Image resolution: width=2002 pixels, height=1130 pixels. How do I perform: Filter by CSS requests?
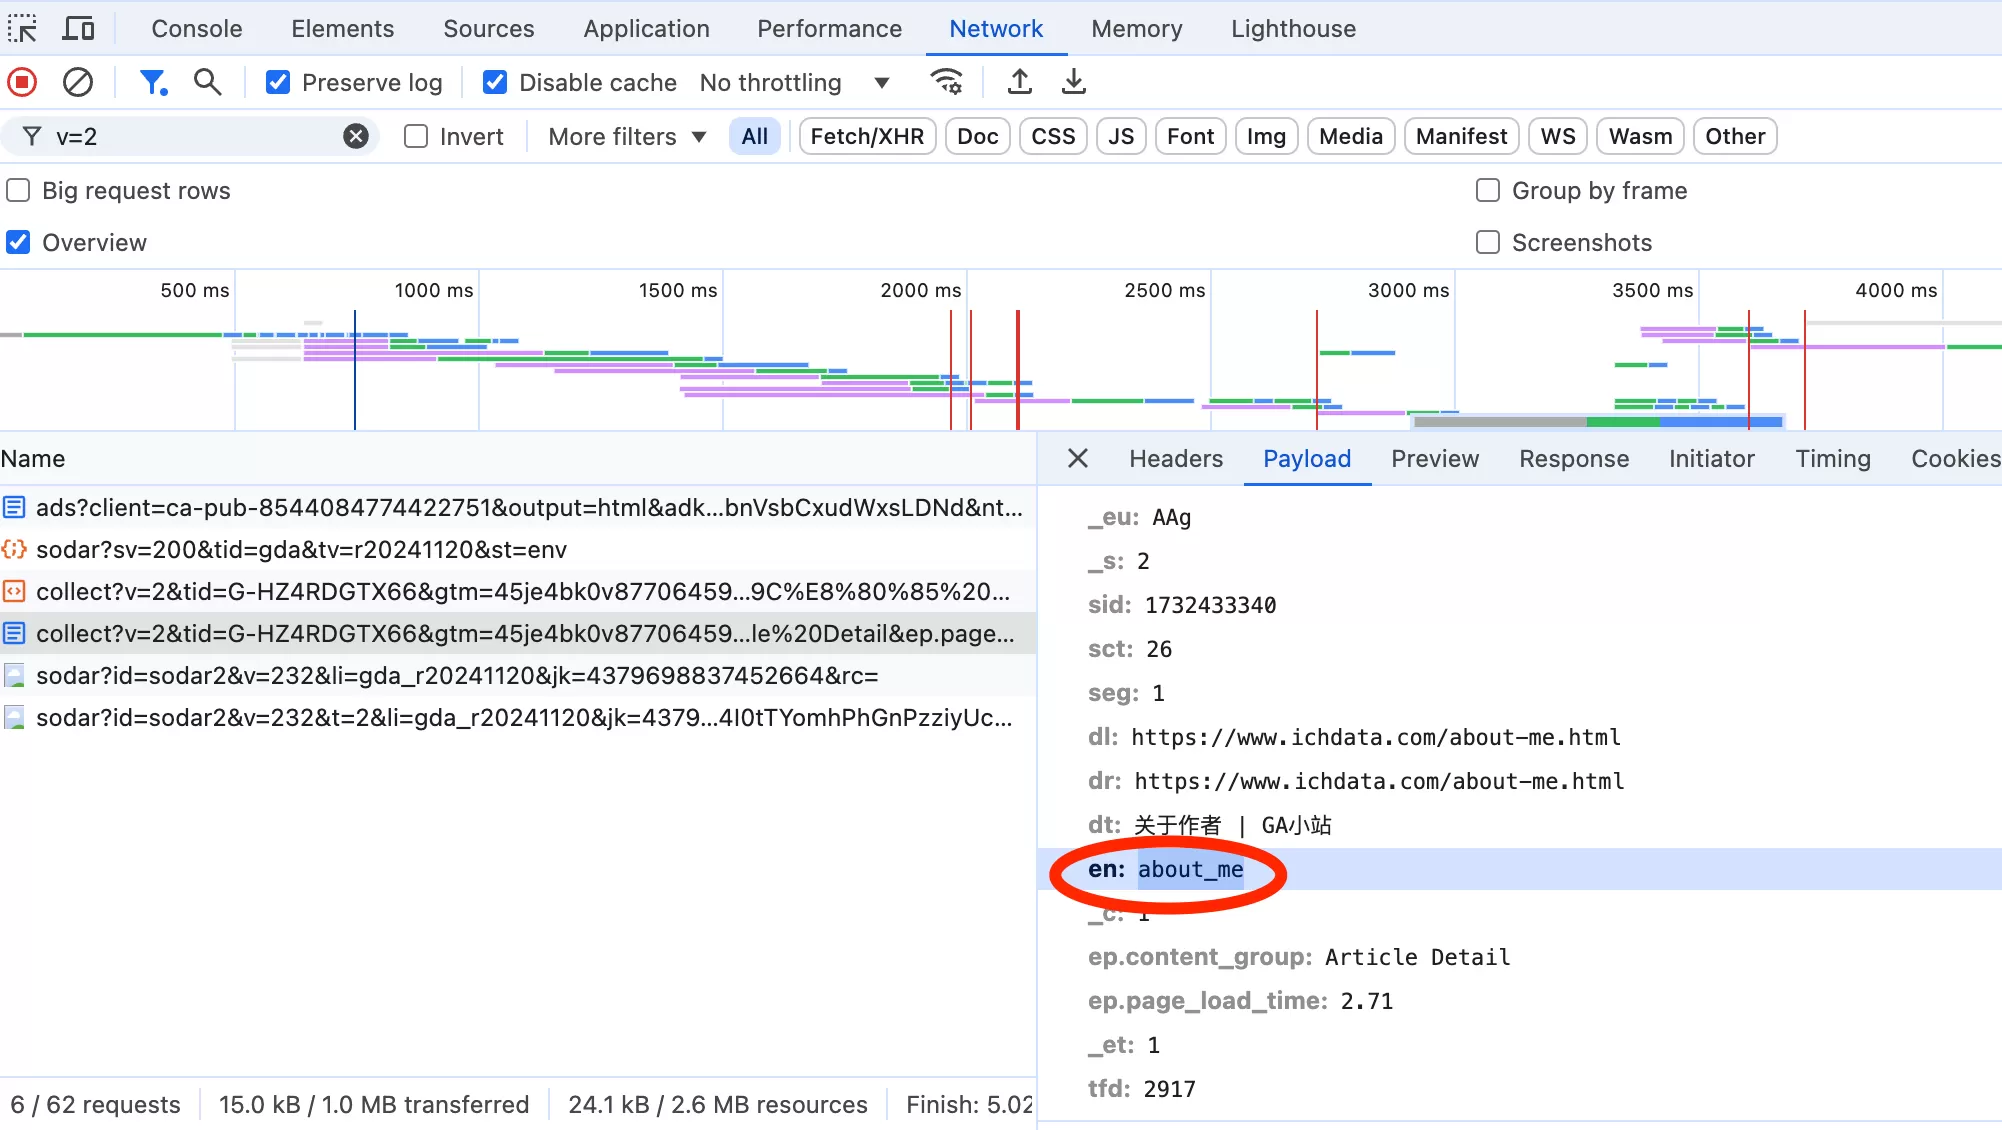pyautogui.click(x=1053, y=136)
